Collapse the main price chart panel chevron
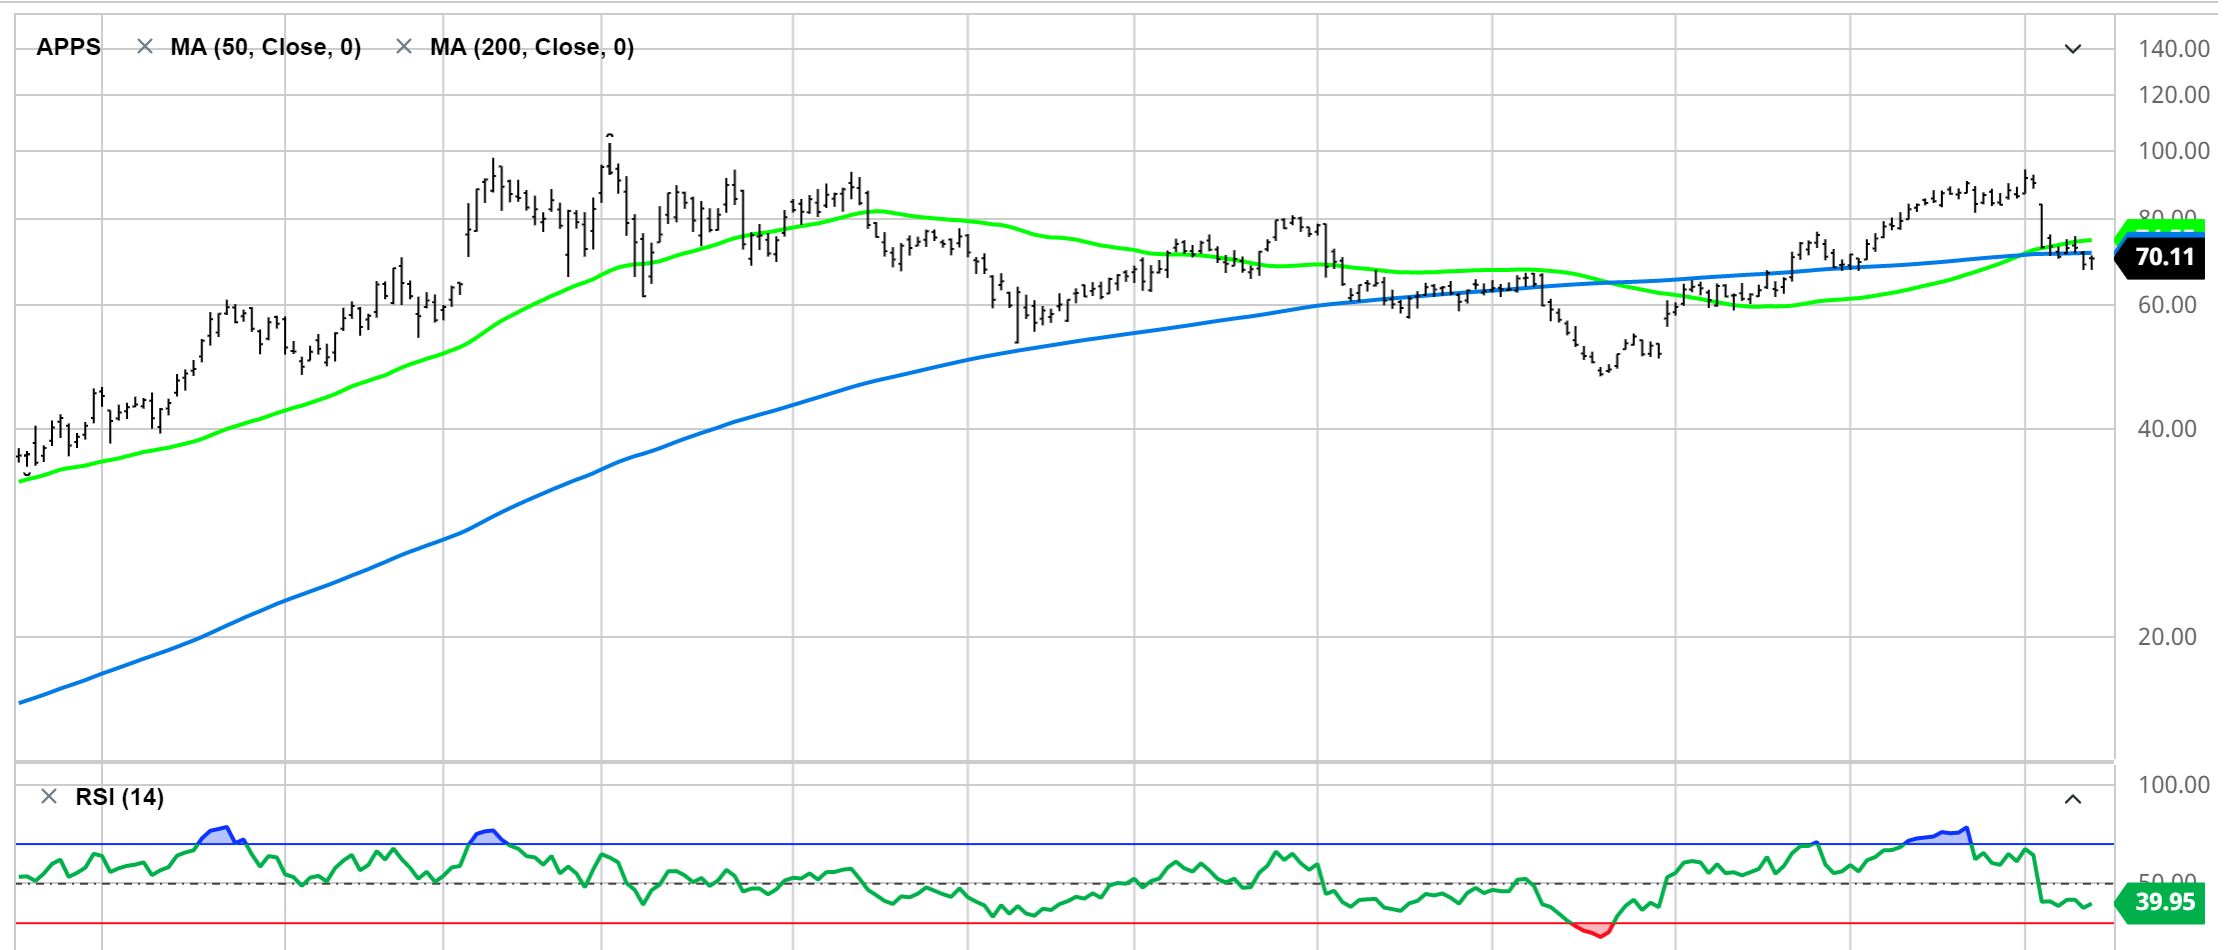This screenshot has width=2229, height=950. pos(2073,48)
